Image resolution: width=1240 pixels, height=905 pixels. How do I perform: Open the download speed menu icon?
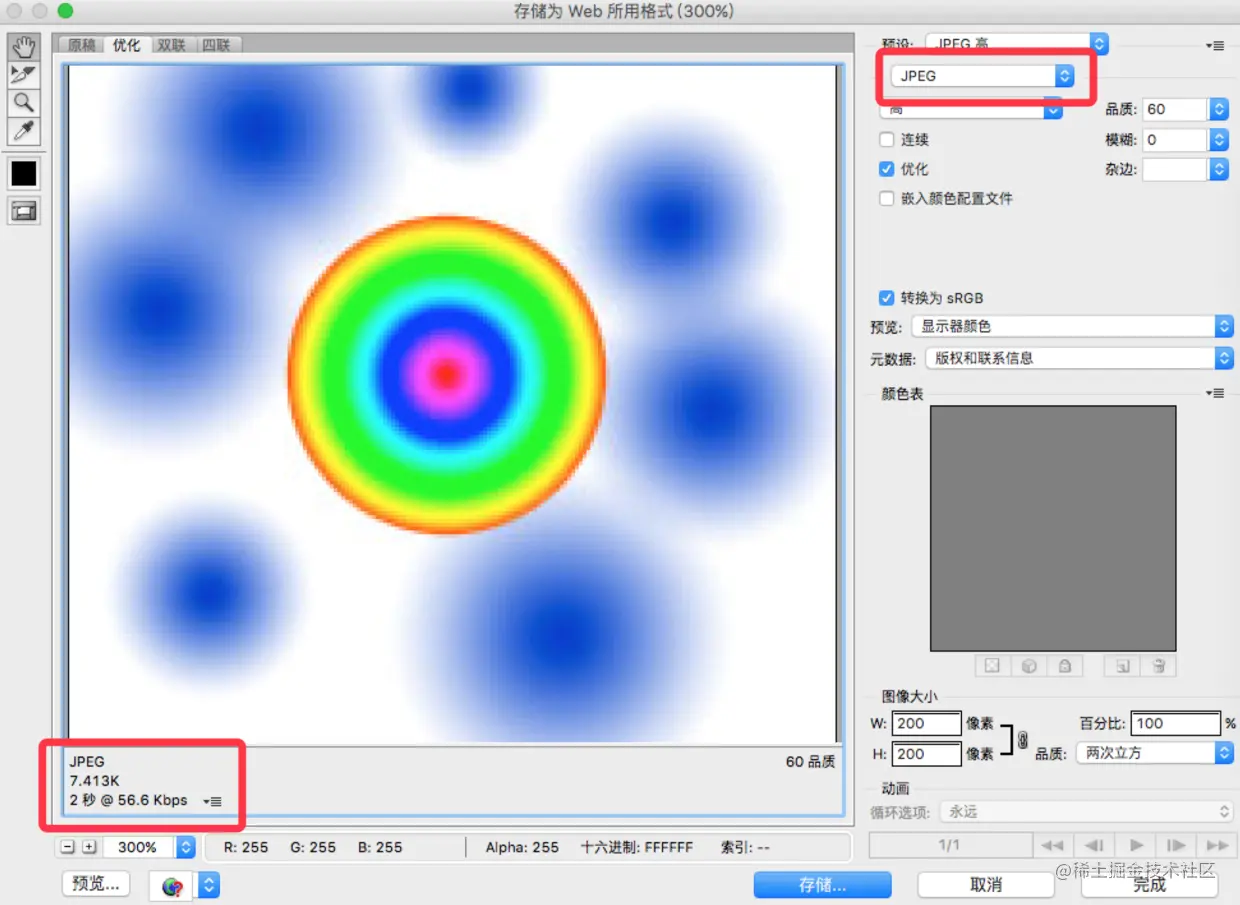[212, 801]
